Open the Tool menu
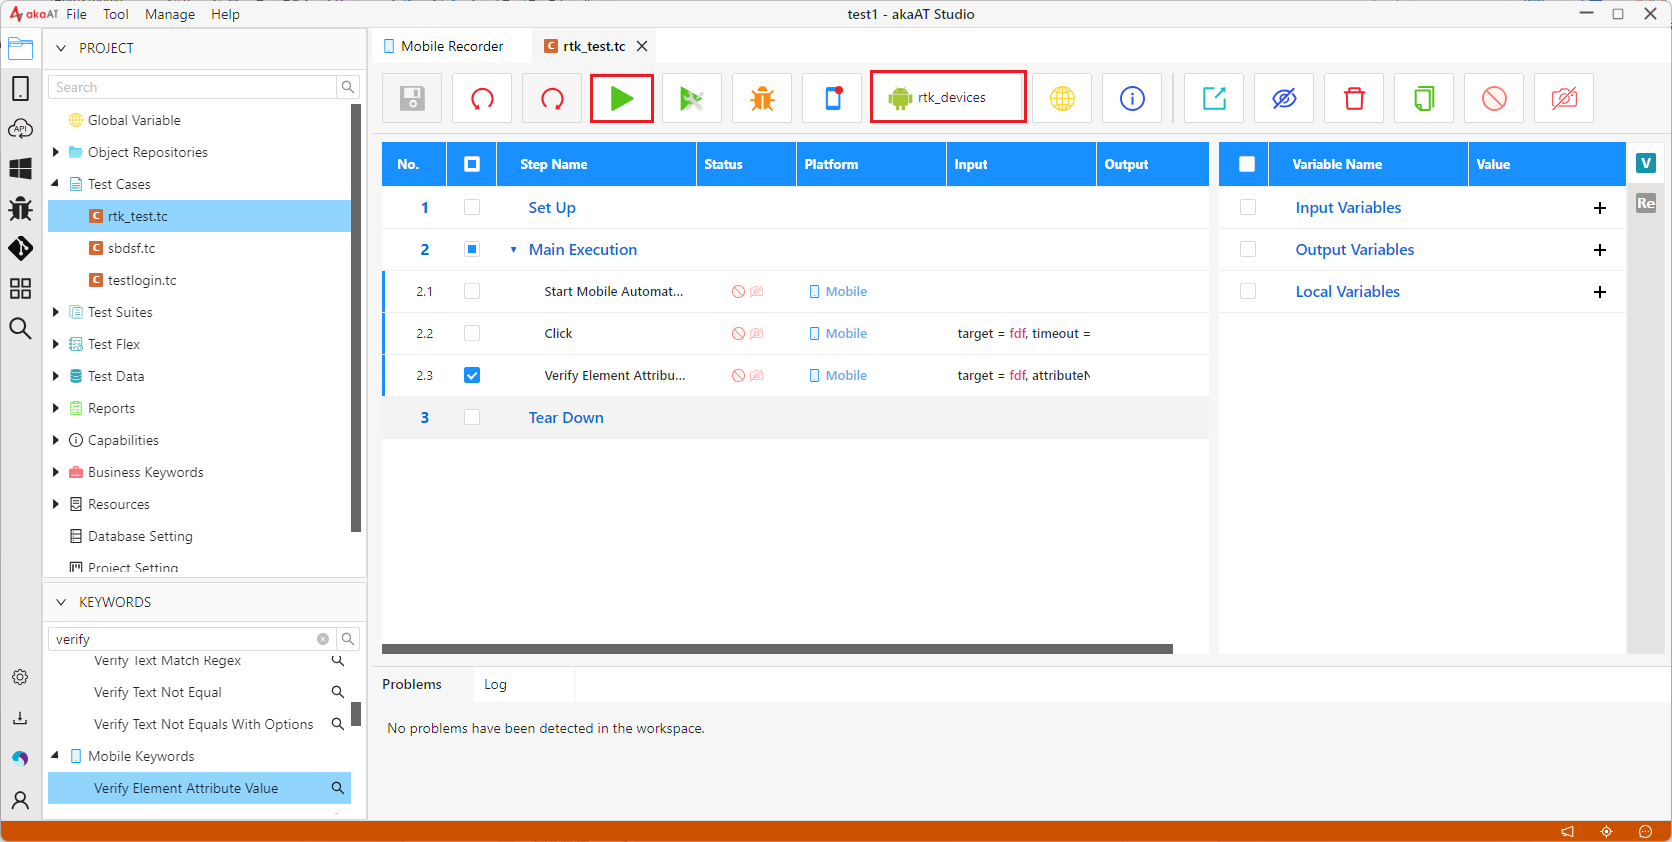The width and height of the screenshot is (1672, 842). [116, 14]
